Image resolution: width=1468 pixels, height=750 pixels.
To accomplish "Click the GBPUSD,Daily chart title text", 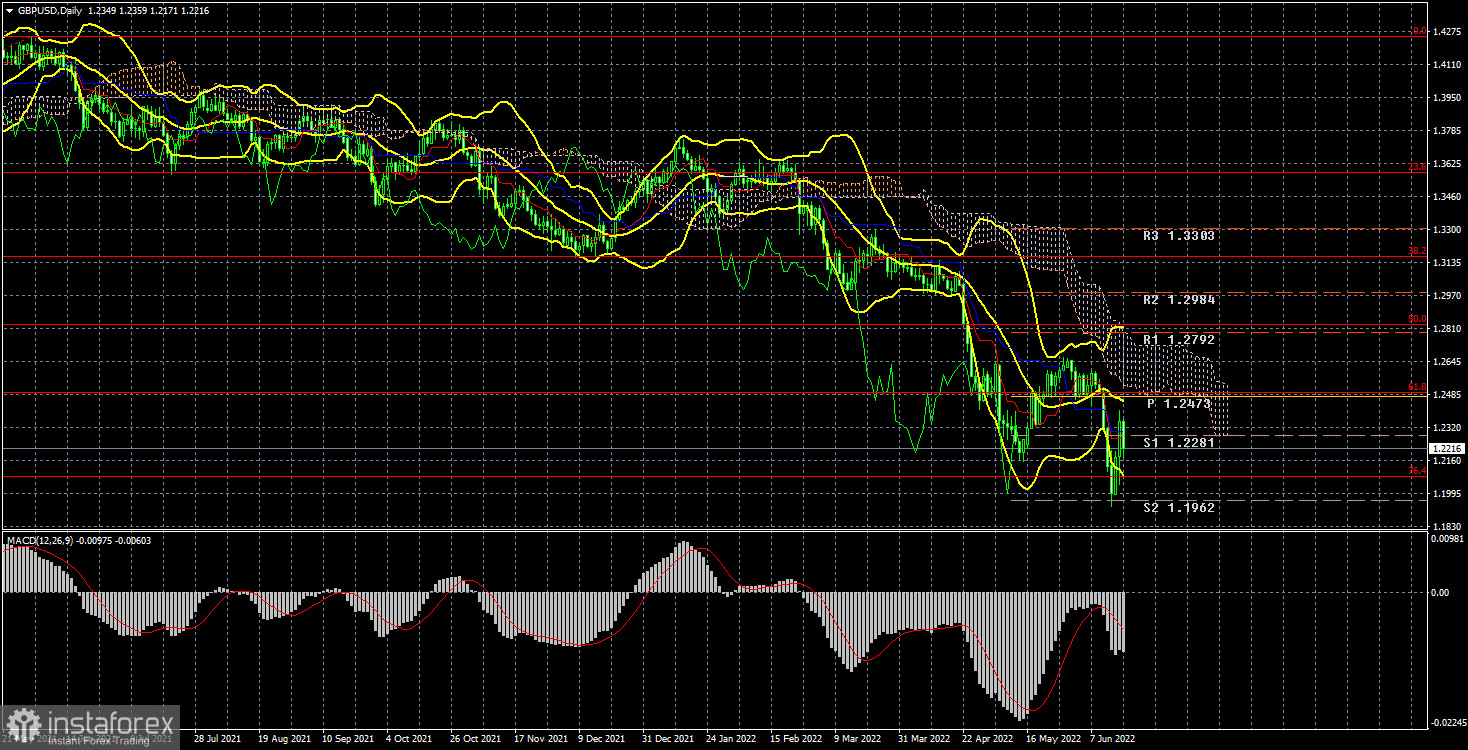I will [50, 9].
